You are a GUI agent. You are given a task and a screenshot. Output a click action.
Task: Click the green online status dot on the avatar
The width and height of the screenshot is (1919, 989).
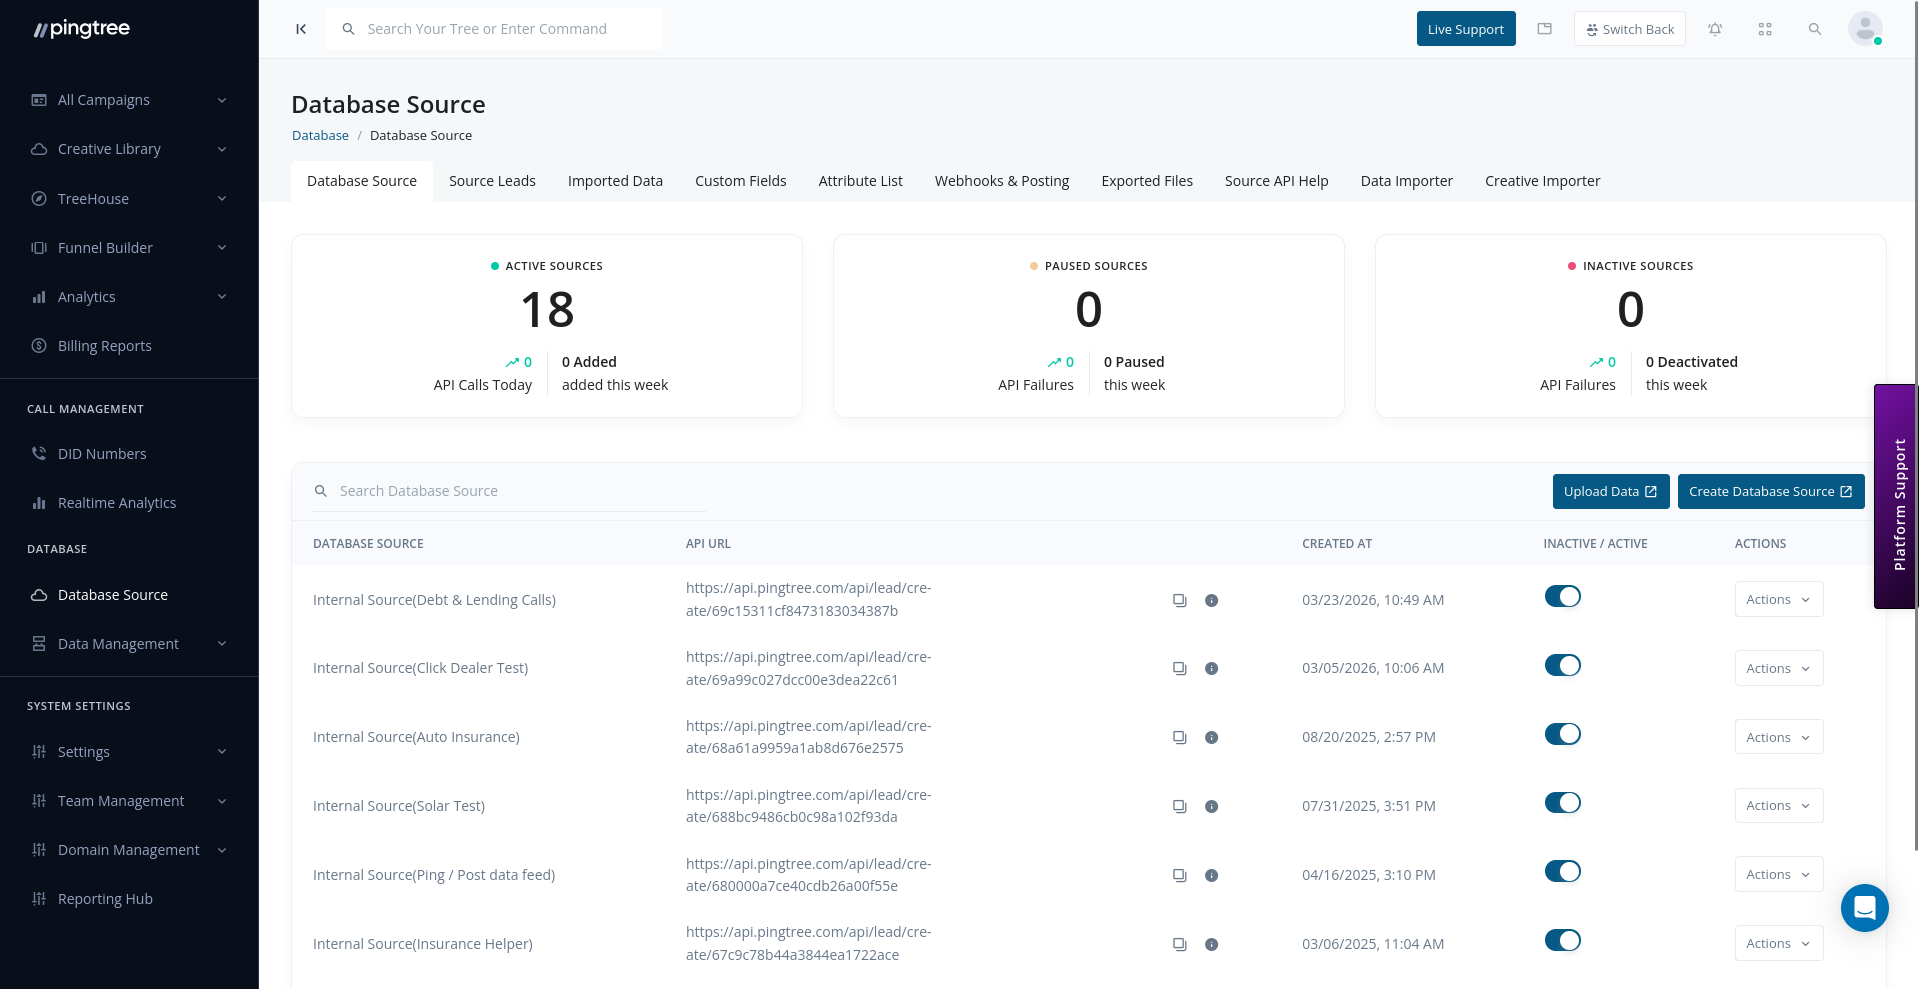coord(1879,40)
